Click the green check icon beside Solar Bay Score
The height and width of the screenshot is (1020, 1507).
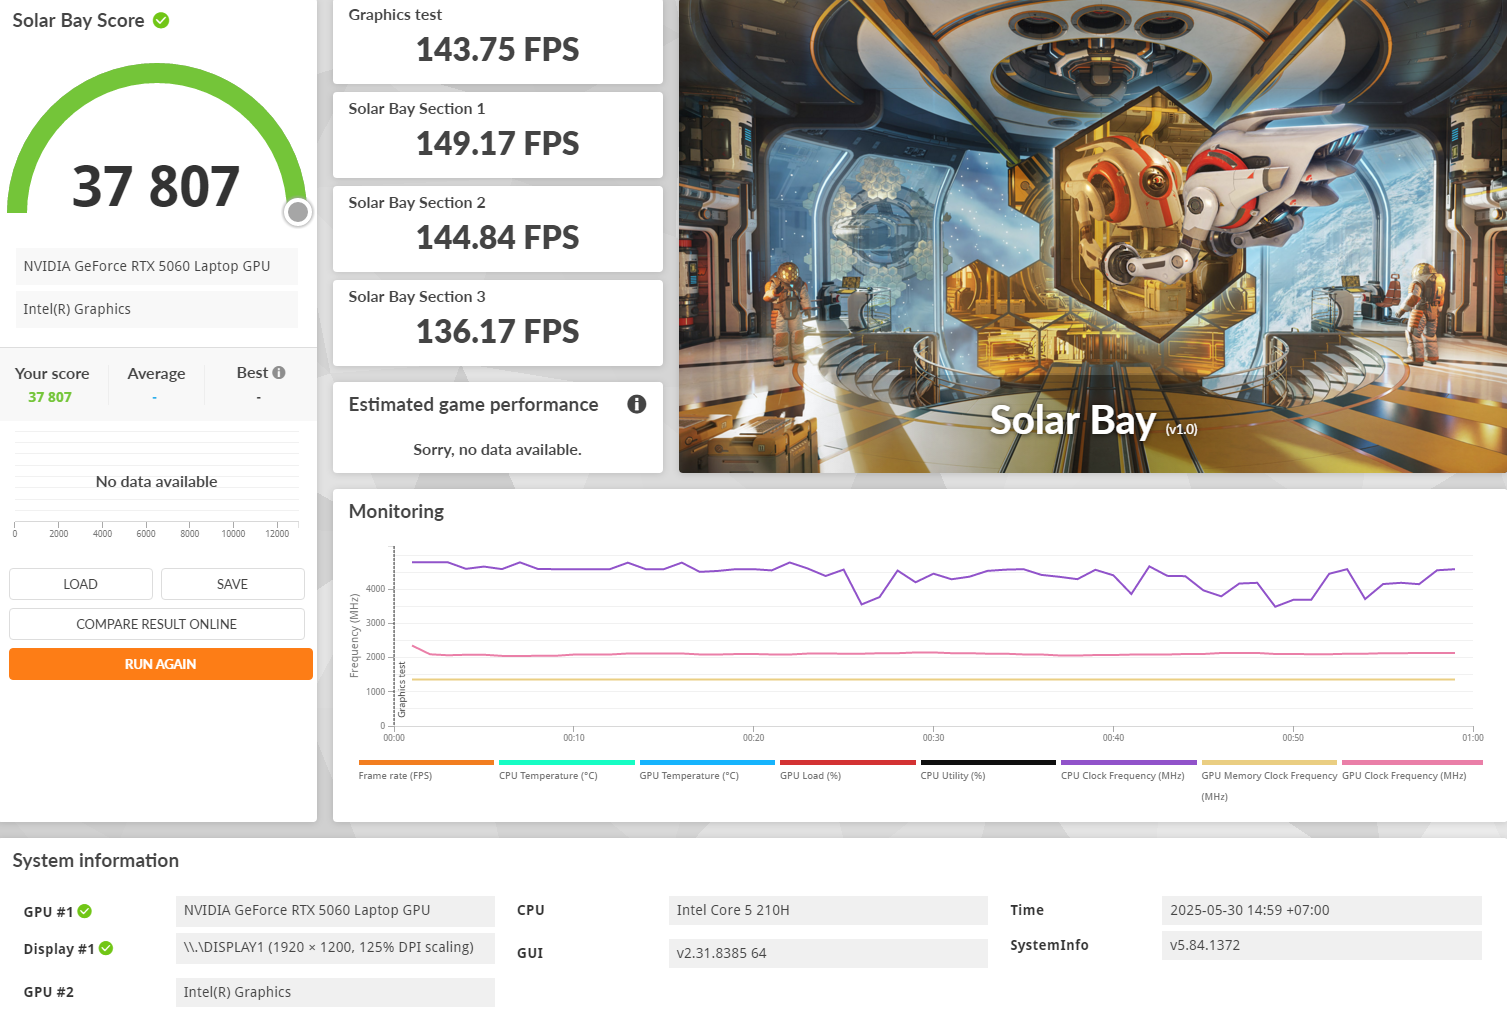(x=161, y=20)
